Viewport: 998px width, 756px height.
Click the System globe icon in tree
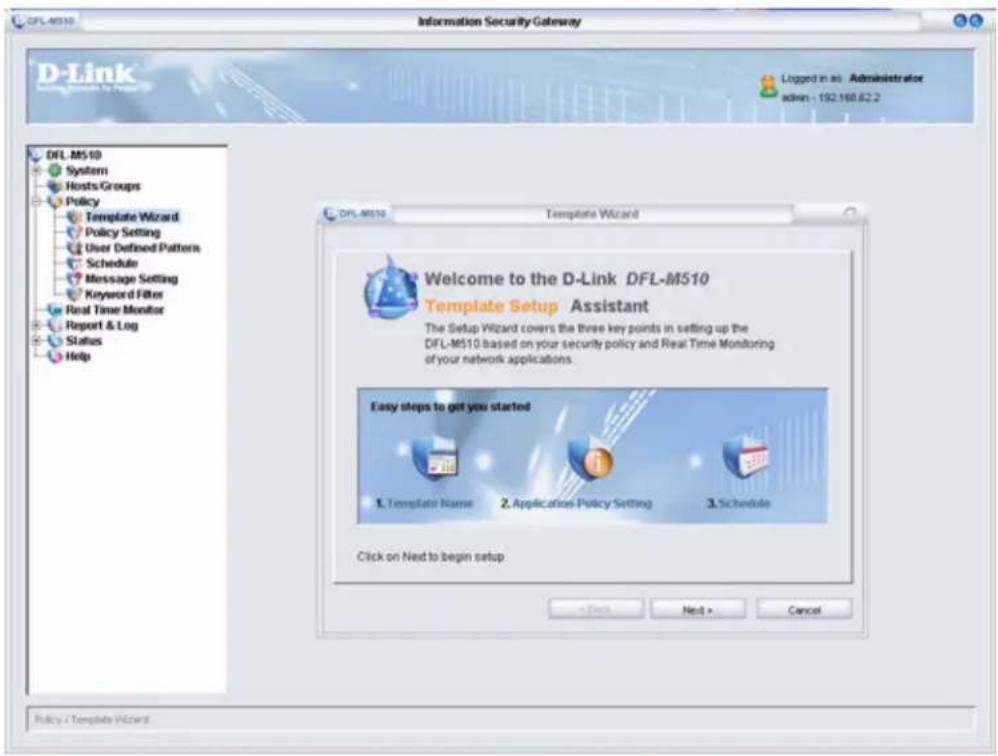55,171
